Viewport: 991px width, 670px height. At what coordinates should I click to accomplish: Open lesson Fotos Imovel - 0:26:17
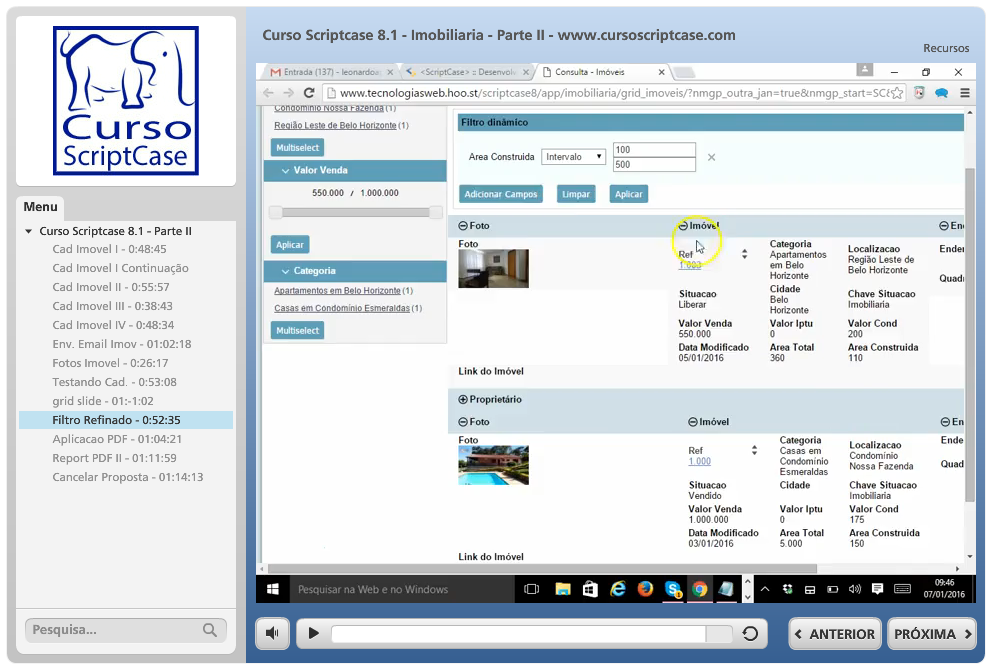111,363
